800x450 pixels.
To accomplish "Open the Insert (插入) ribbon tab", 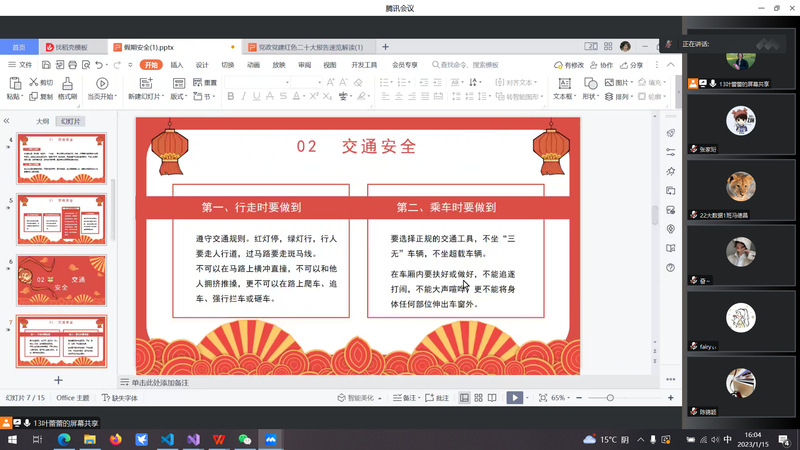I will [177, 65].
